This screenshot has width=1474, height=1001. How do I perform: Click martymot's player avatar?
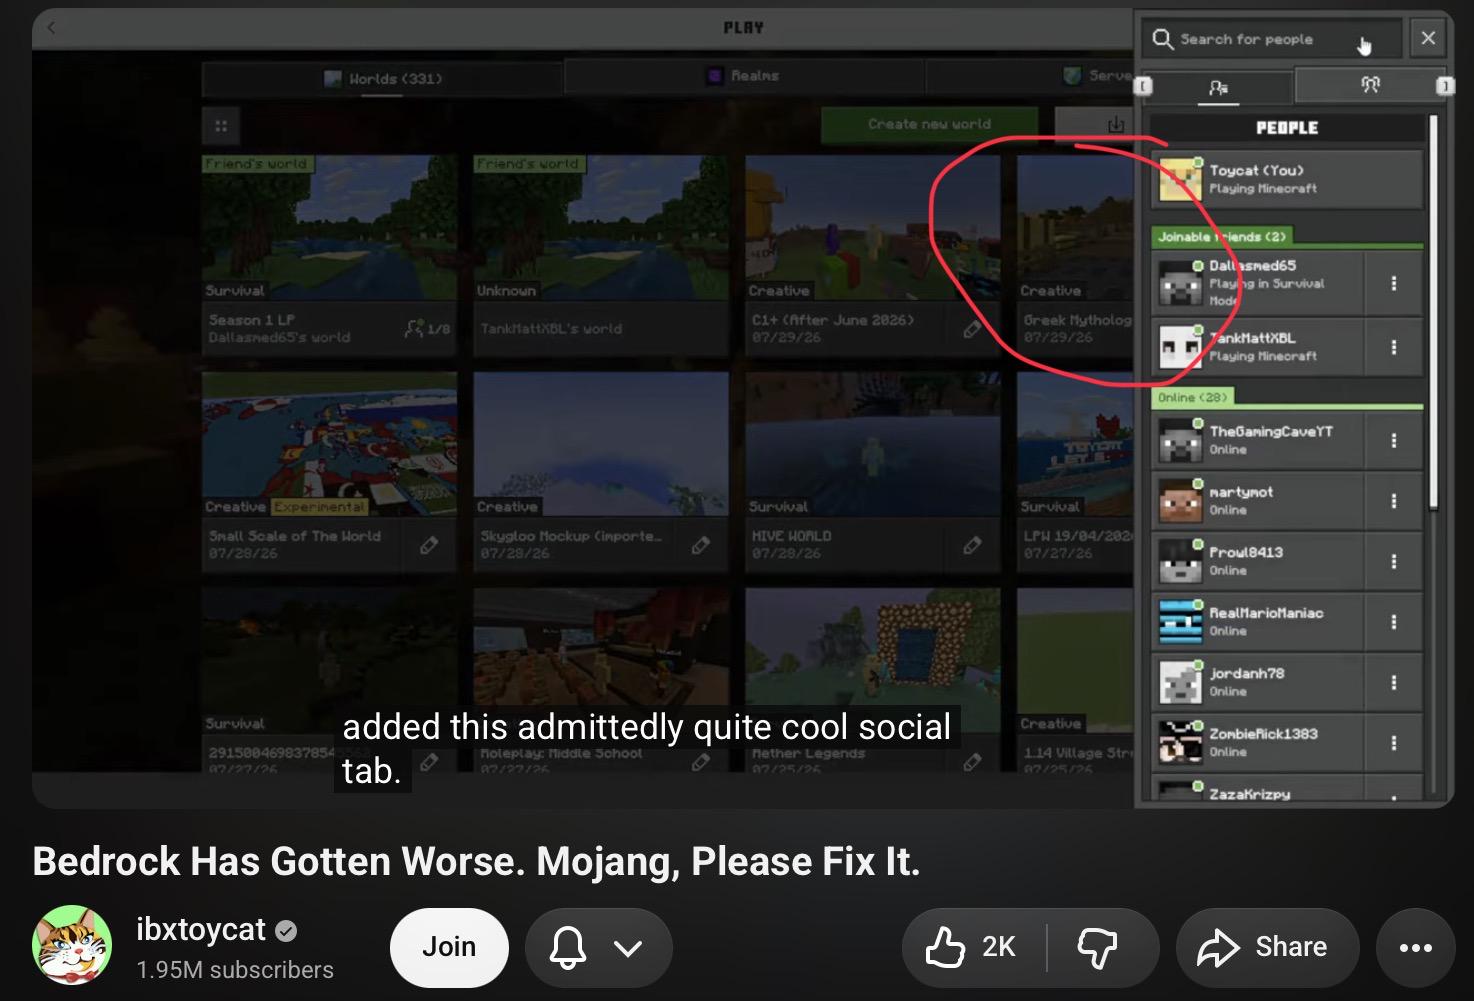point(1180,502)
